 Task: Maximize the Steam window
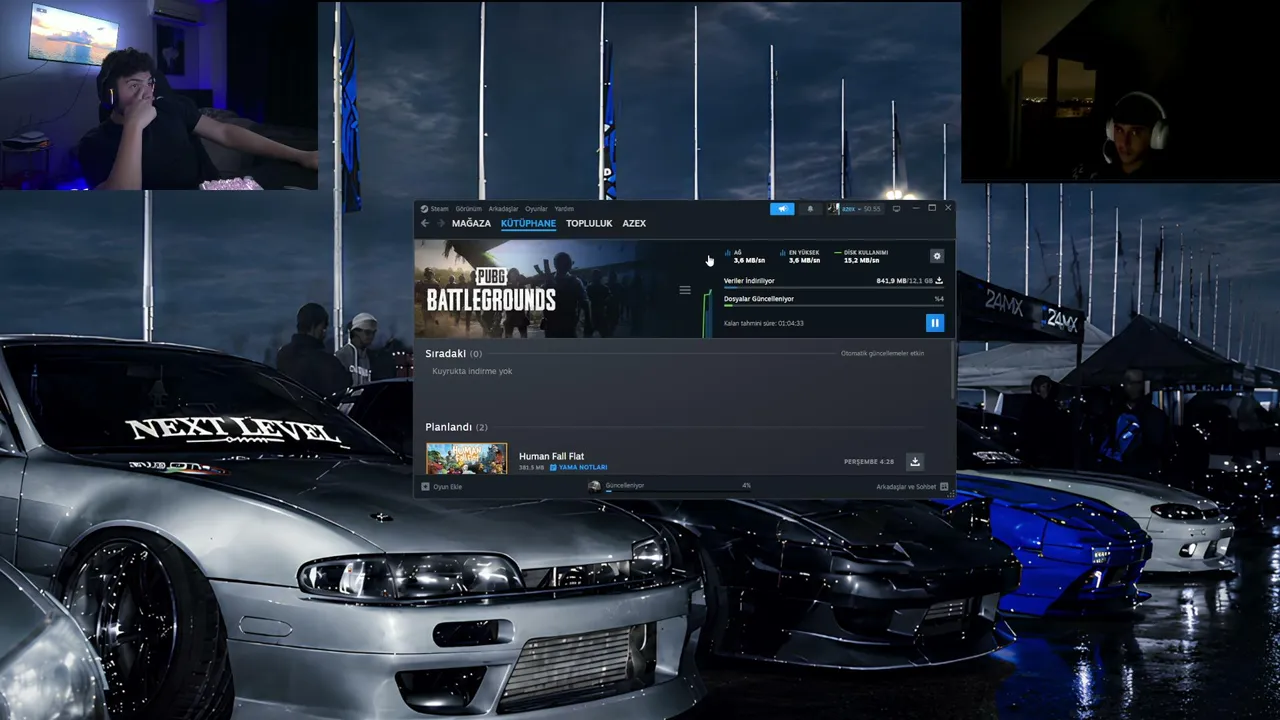932,208
